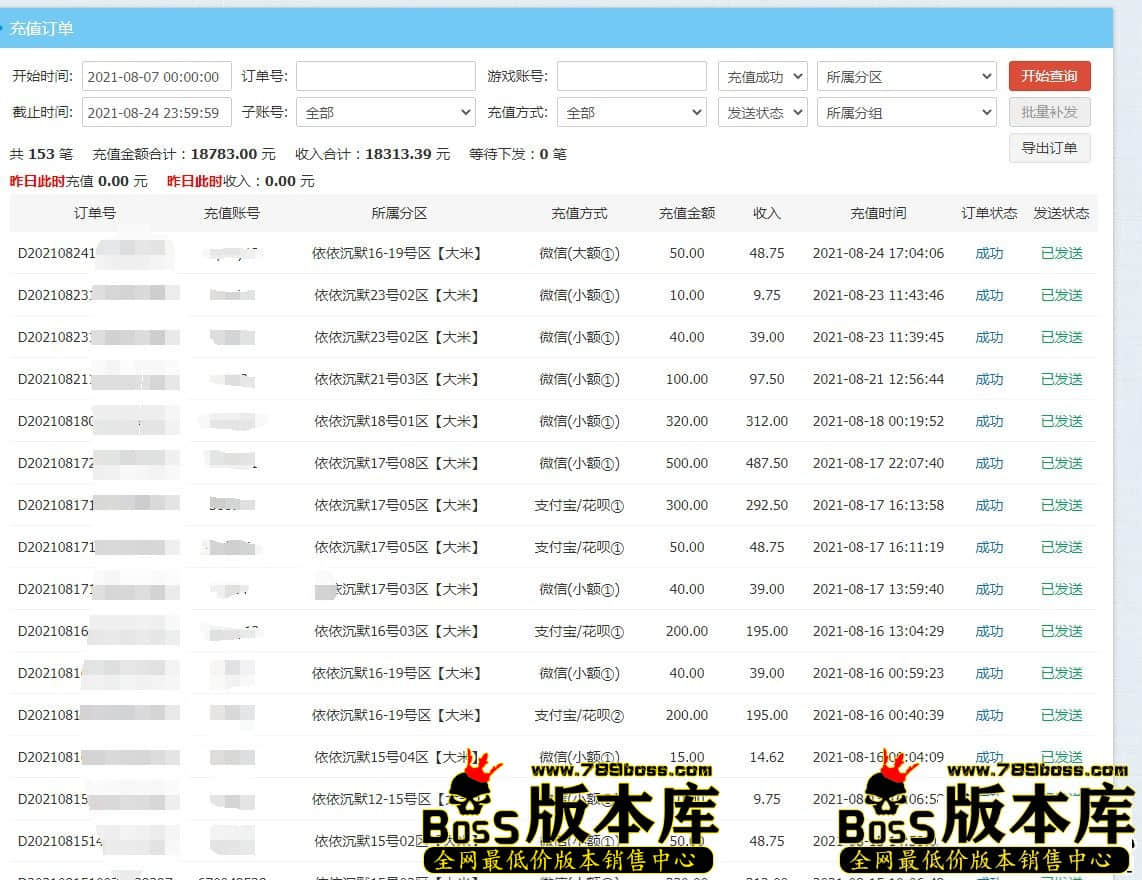Image resolution: width=1142 pixels, height=880 pixels.
Task: Click 成功 status for 2021-08-16 13:04:29 order
Action: [x=989, y=631]
